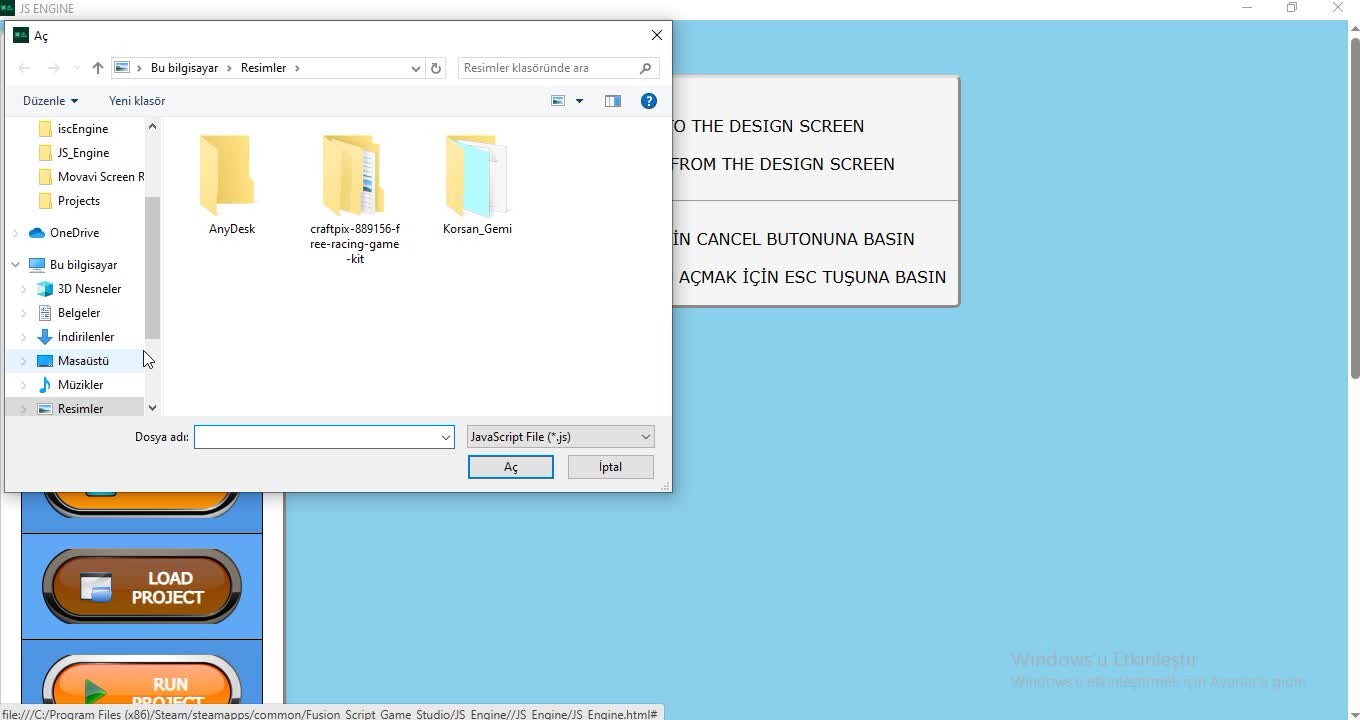1360x720 pixels.
Task: Change the view layout icon
Action: (559, 101)
